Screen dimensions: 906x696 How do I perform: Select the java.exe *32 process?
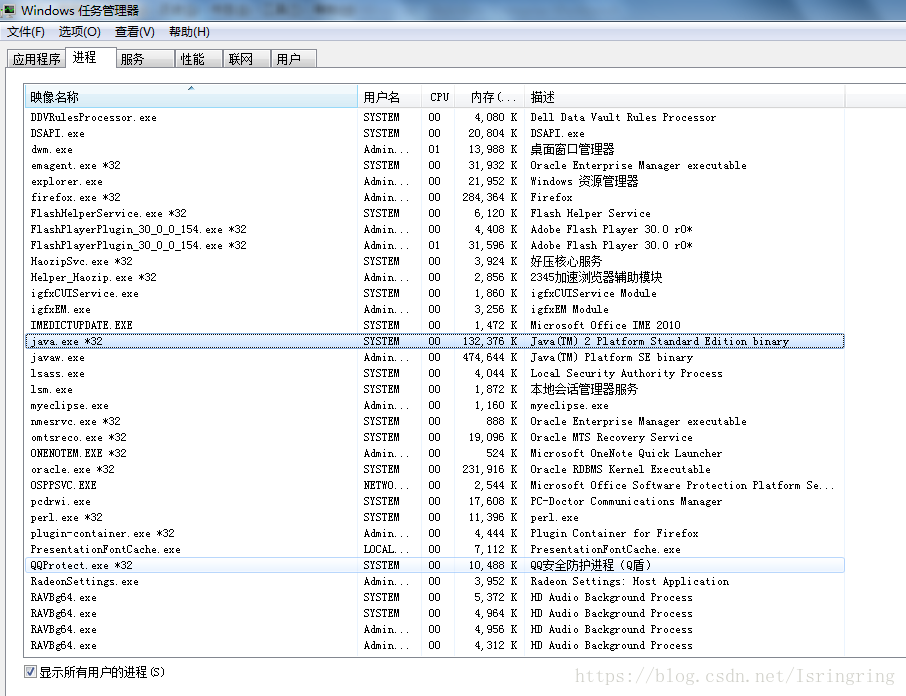pyautogui.click(x=435, y=341)
